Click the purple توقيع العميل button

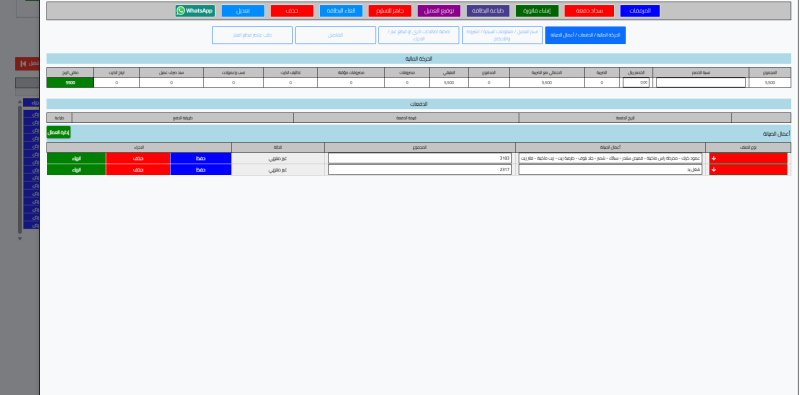[439, 11]
